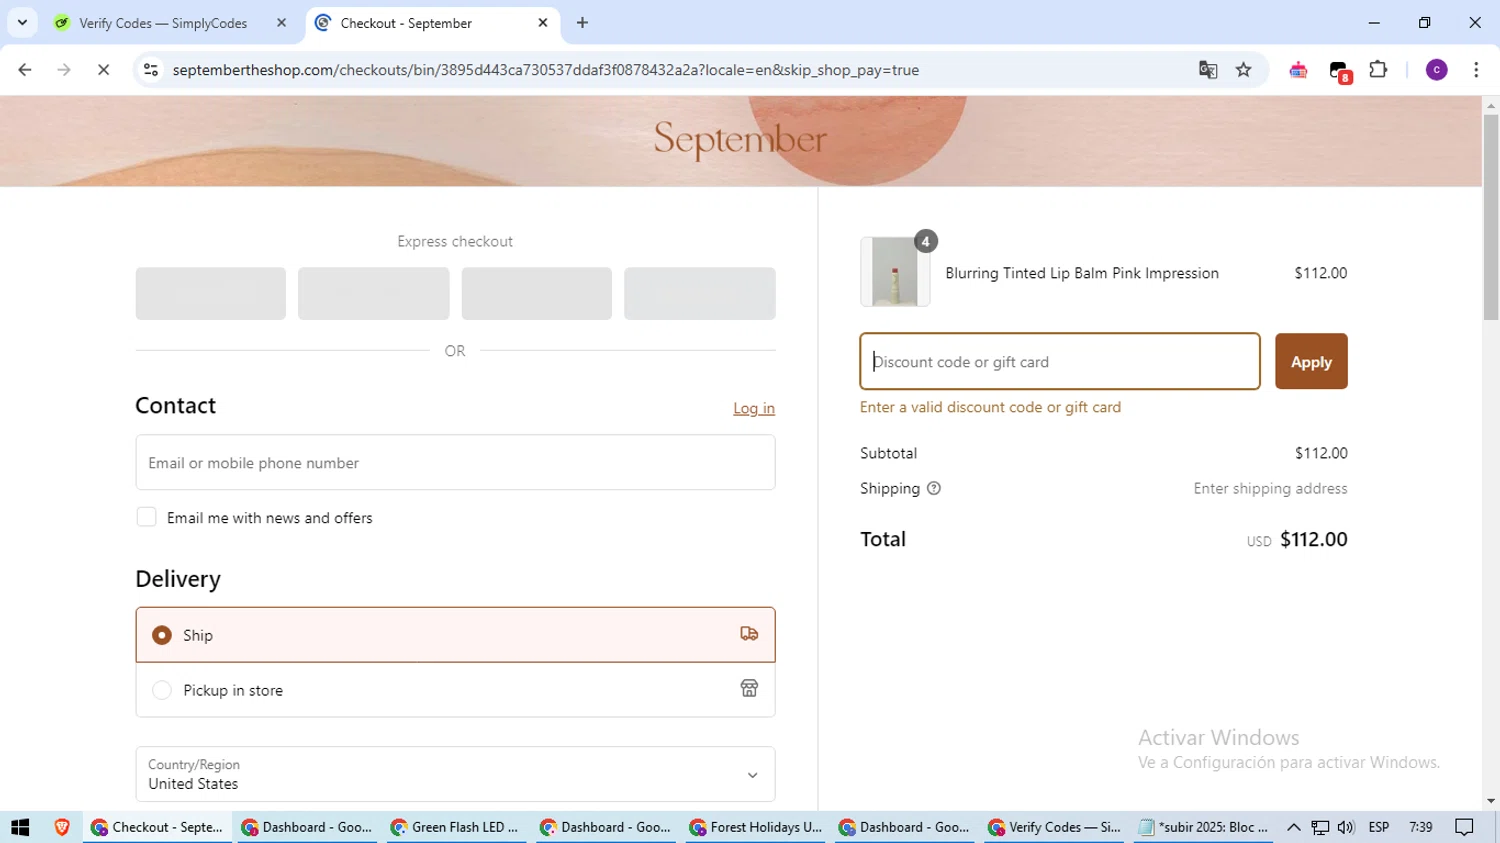
Task: Open the Extensions puzzle icon
Action: click(1378, 70)
